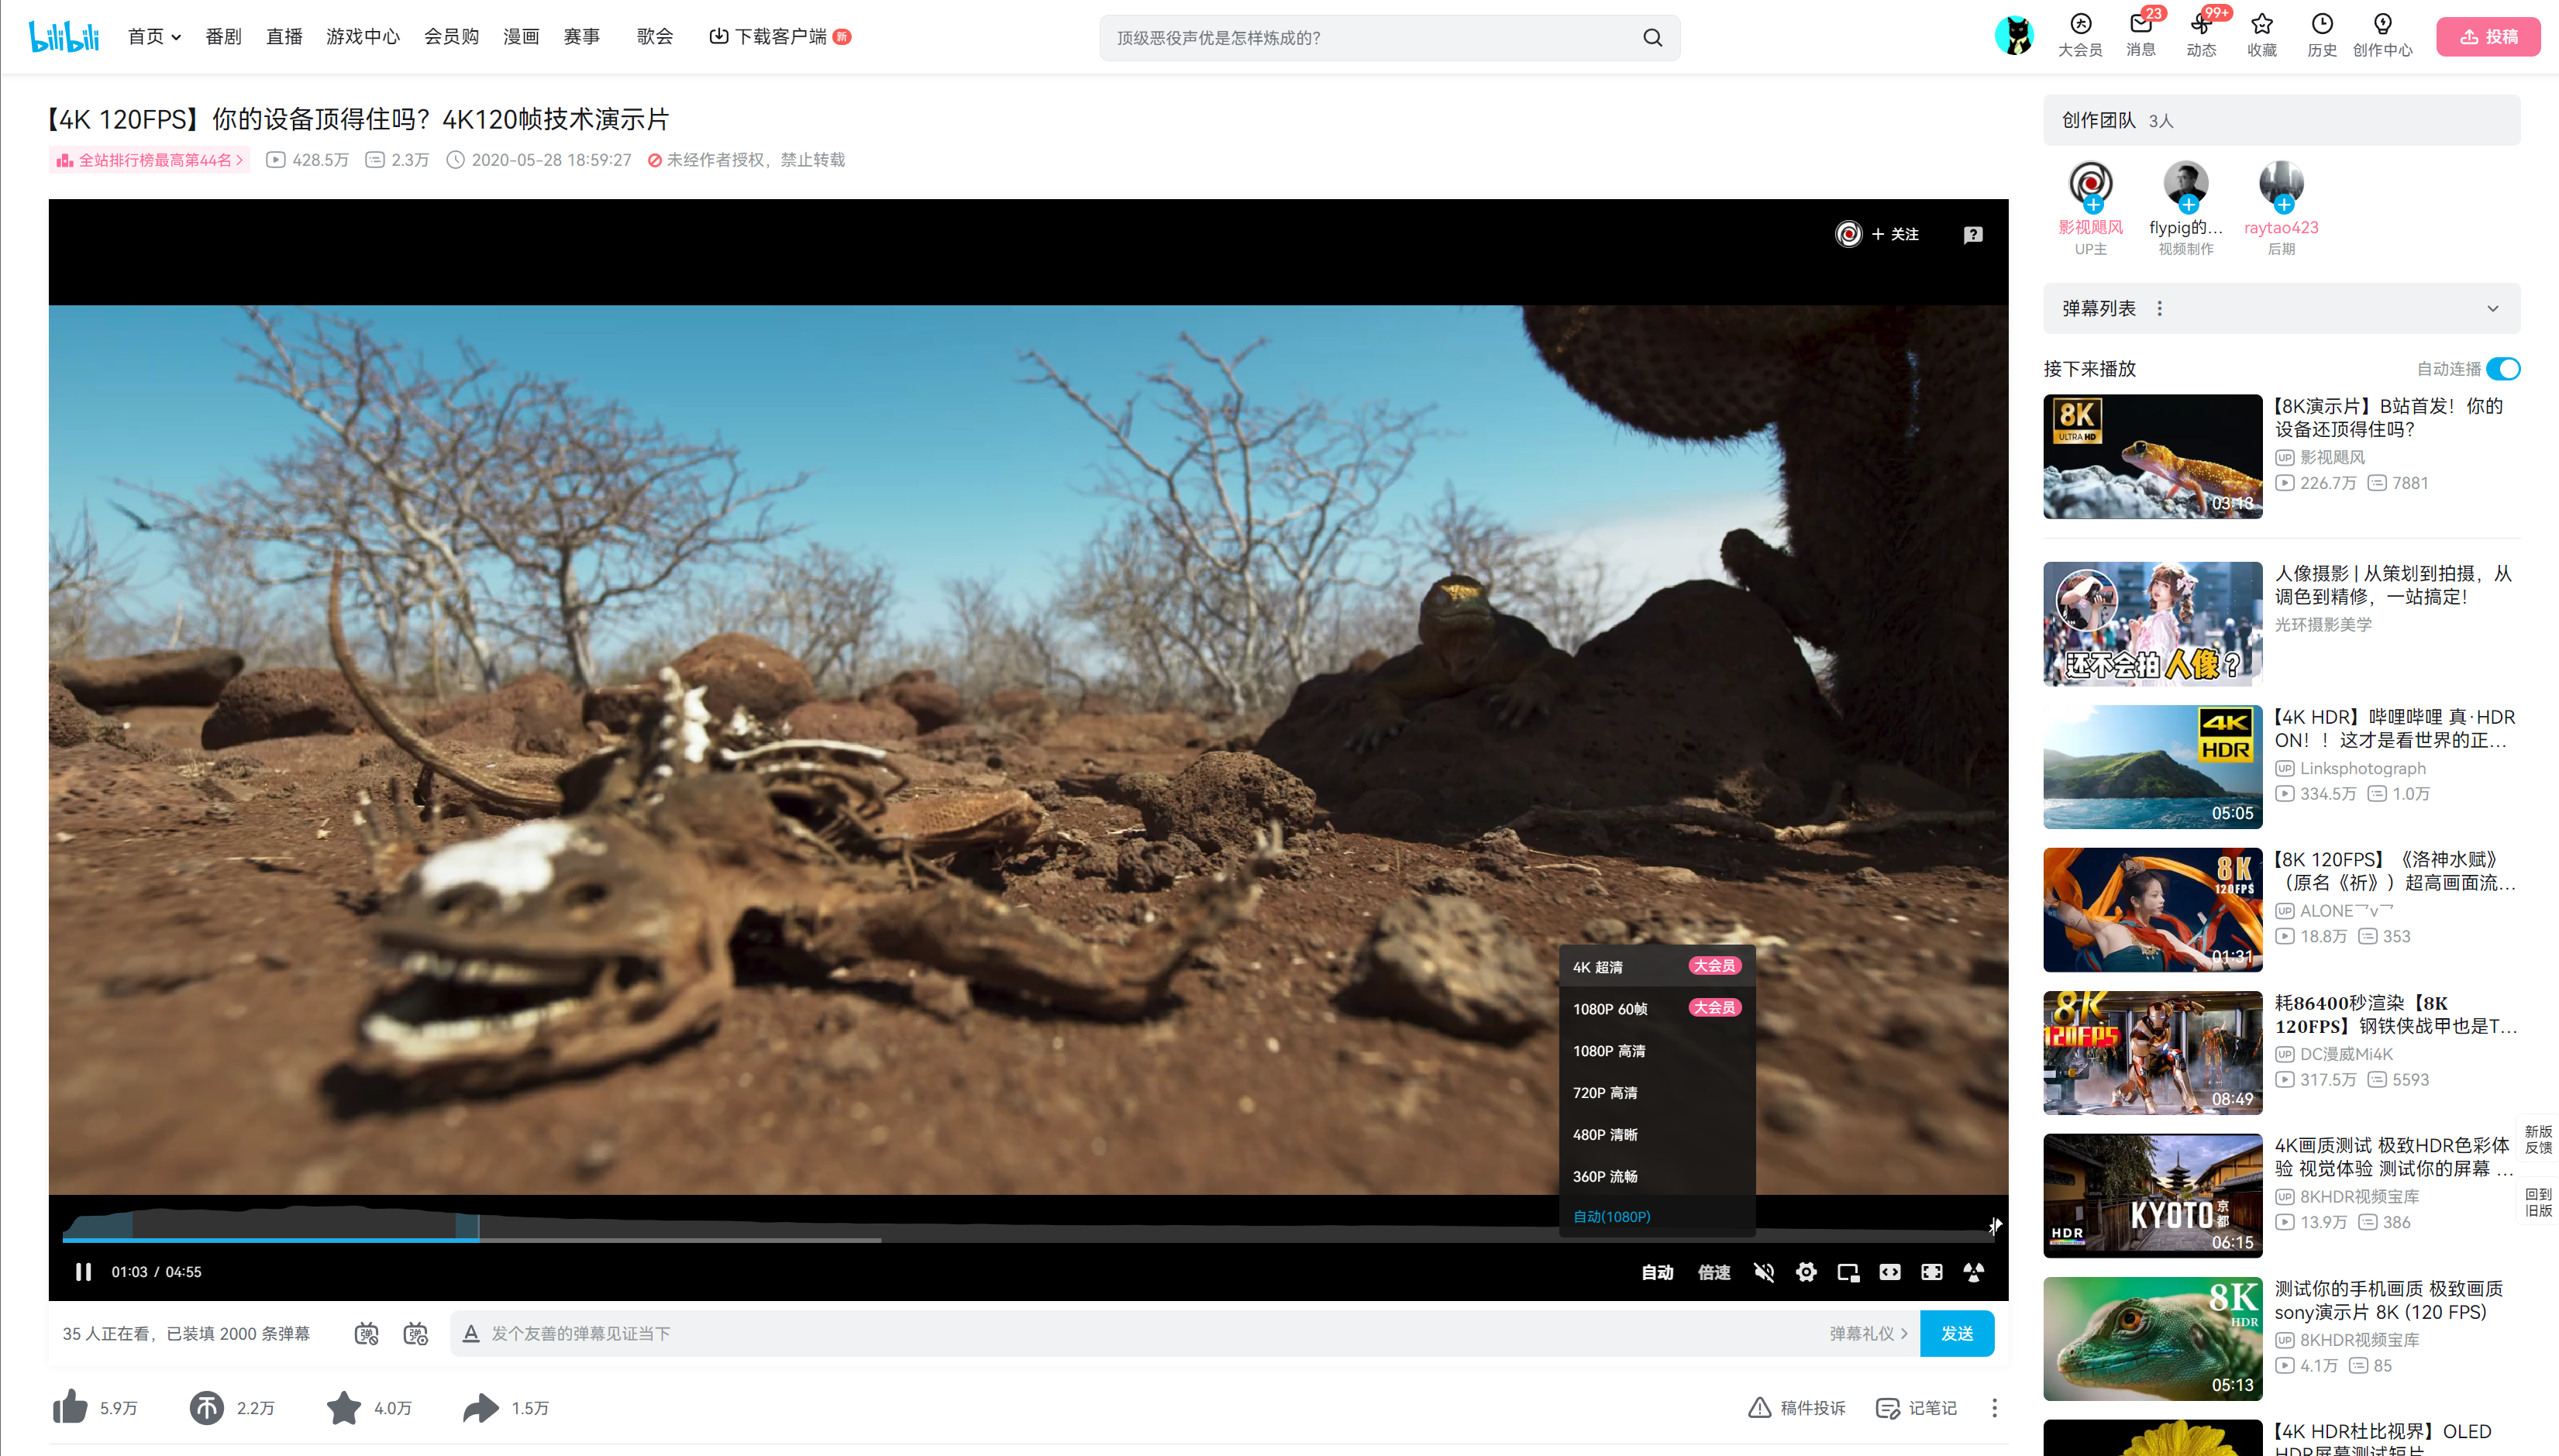Open 稿件投诉 report link
2559x1456 pixels.
click(x=1796, y=1408)
